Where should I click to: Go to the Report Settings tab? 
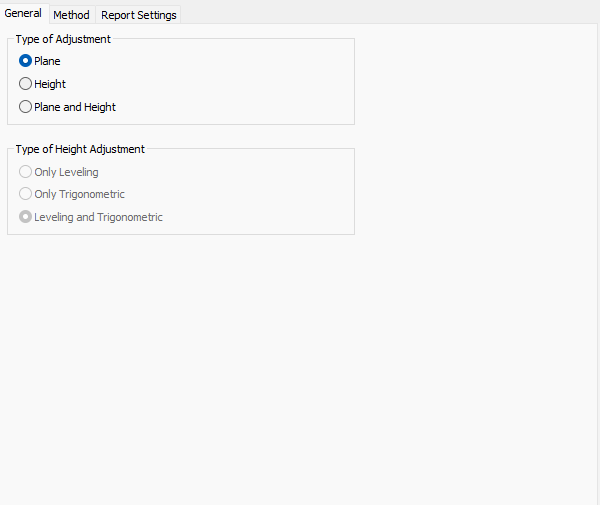(138, 15)
